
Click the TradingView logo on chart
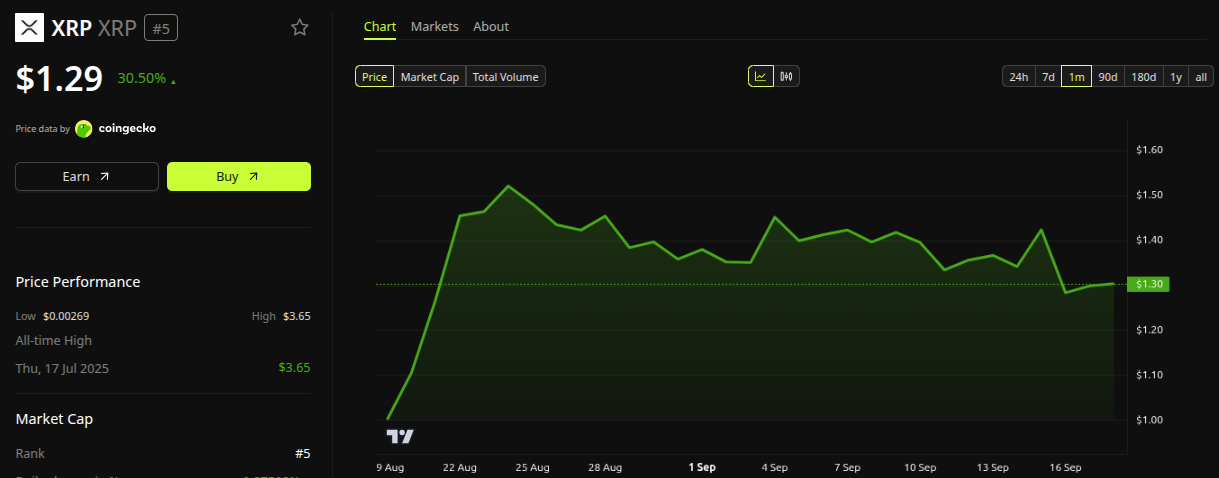400,437
